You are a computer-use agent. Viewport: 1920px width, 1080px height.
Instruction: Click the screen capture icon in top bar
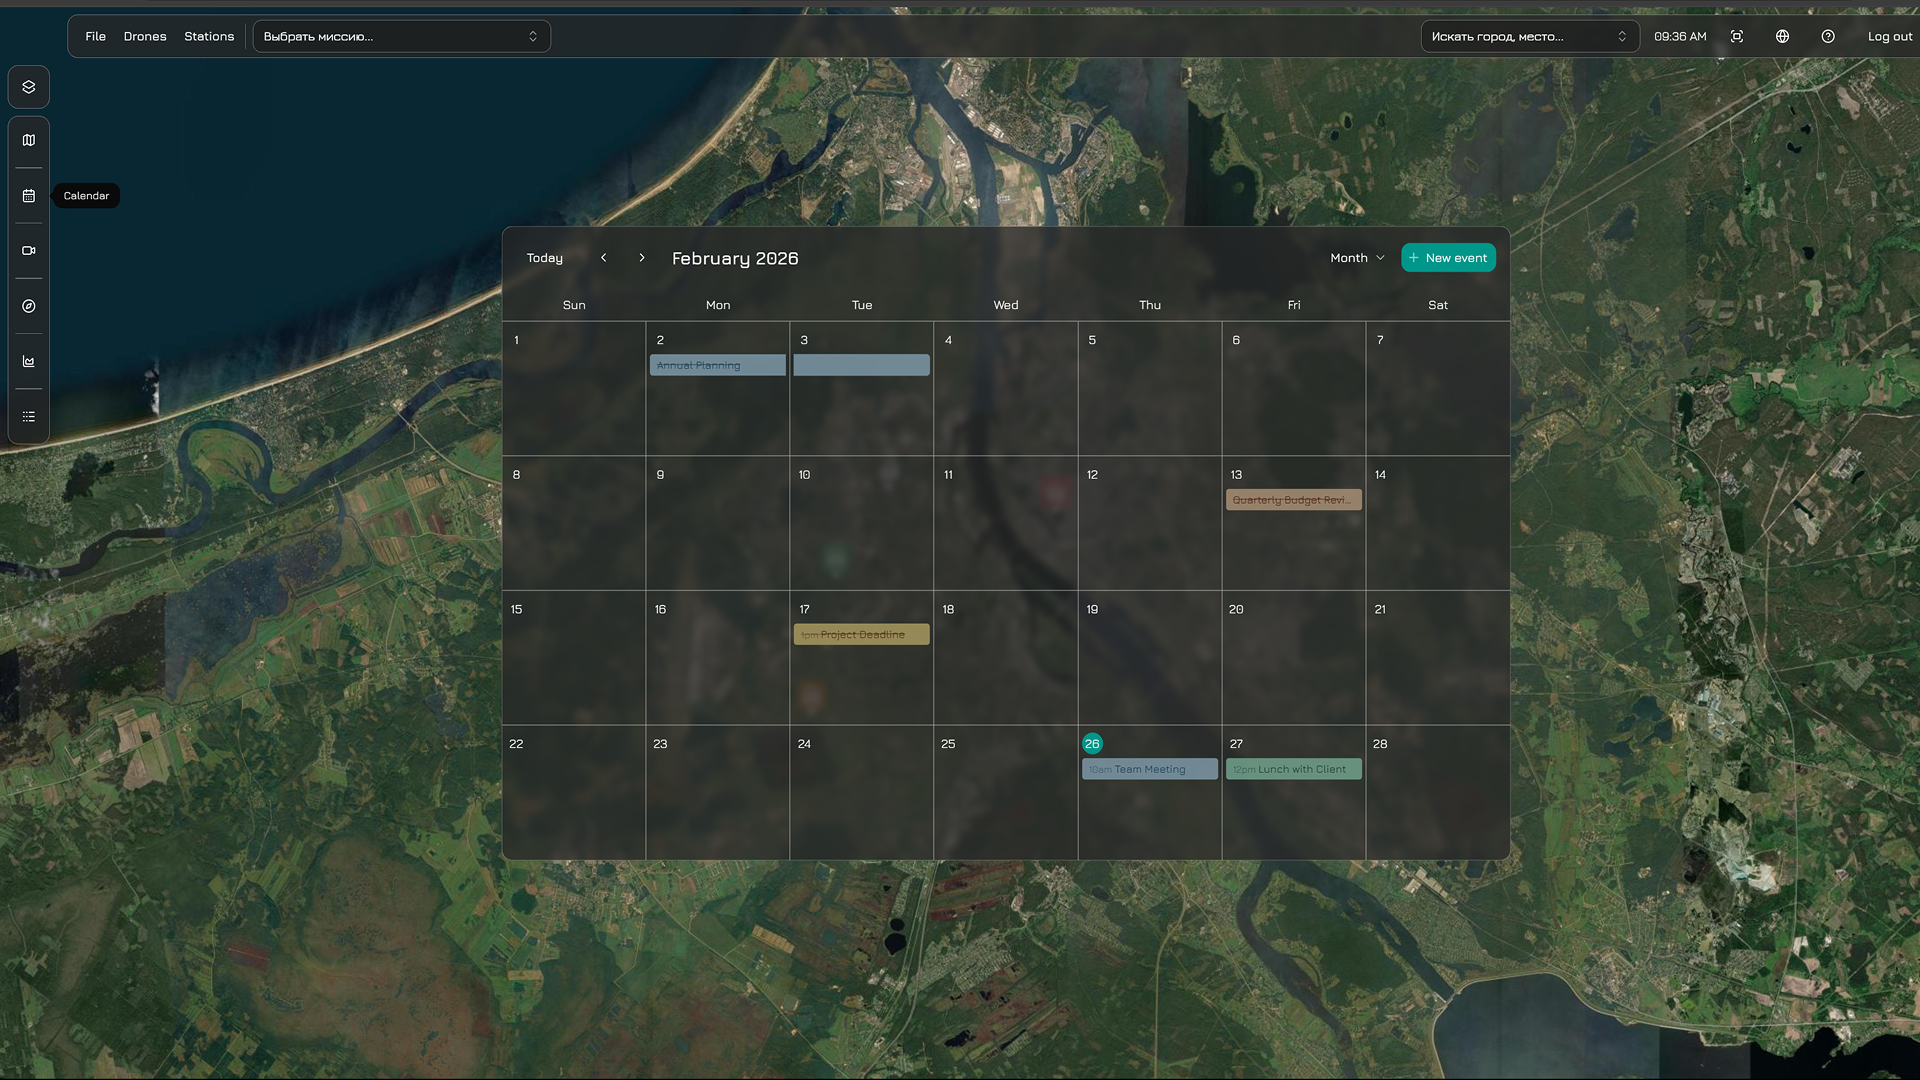pyautogui.click(x=1737, y=36)
